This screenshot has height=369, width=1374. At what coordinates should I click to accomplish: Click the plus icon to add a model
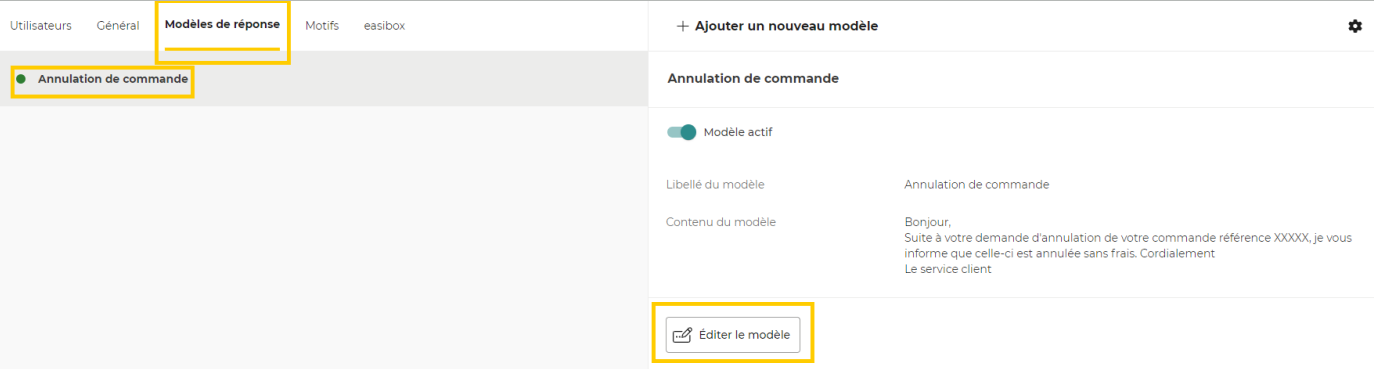tap(683, 26)
